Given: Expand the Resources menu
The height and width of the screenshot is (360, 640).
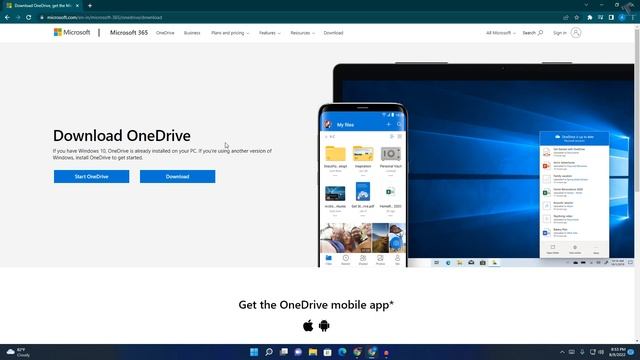Looking at the screenshot, I should [302, 33].
